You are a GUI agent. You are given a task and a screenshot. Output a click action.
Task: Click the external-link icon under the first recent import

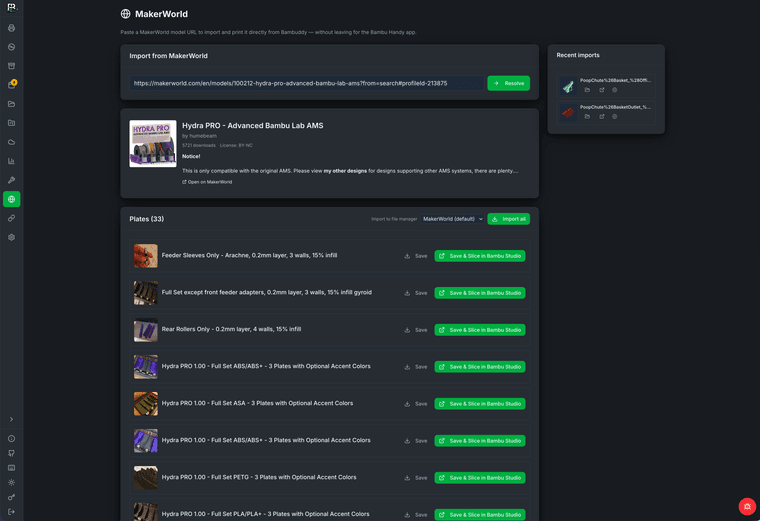click(x=602, y=90)
